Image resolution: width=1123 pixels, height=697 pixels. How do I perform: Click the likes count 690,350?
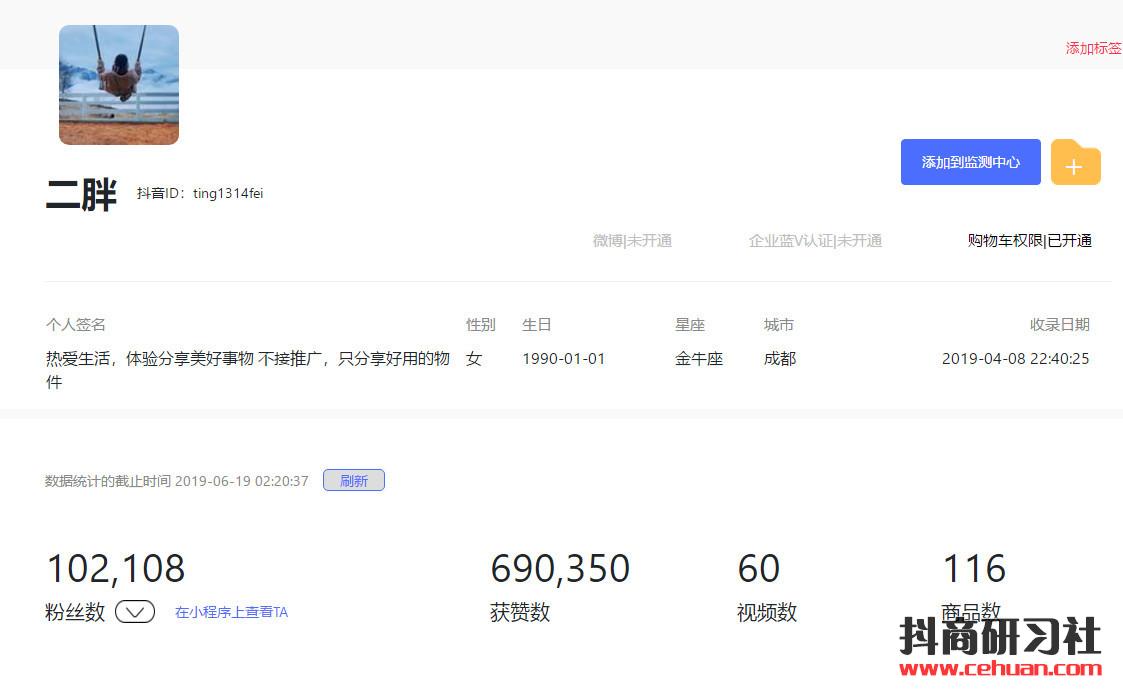[x=560, y=569]
